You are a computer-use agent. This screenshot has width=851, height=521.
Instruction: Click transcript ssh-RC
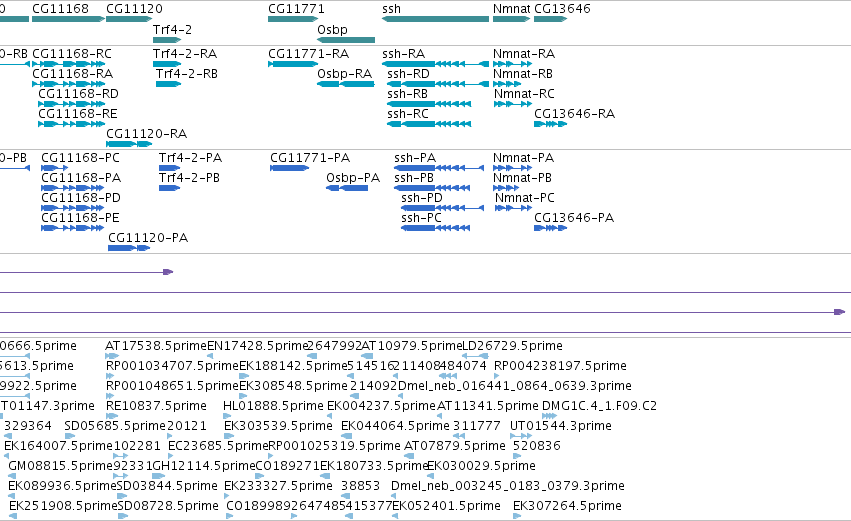click(408, 113)
